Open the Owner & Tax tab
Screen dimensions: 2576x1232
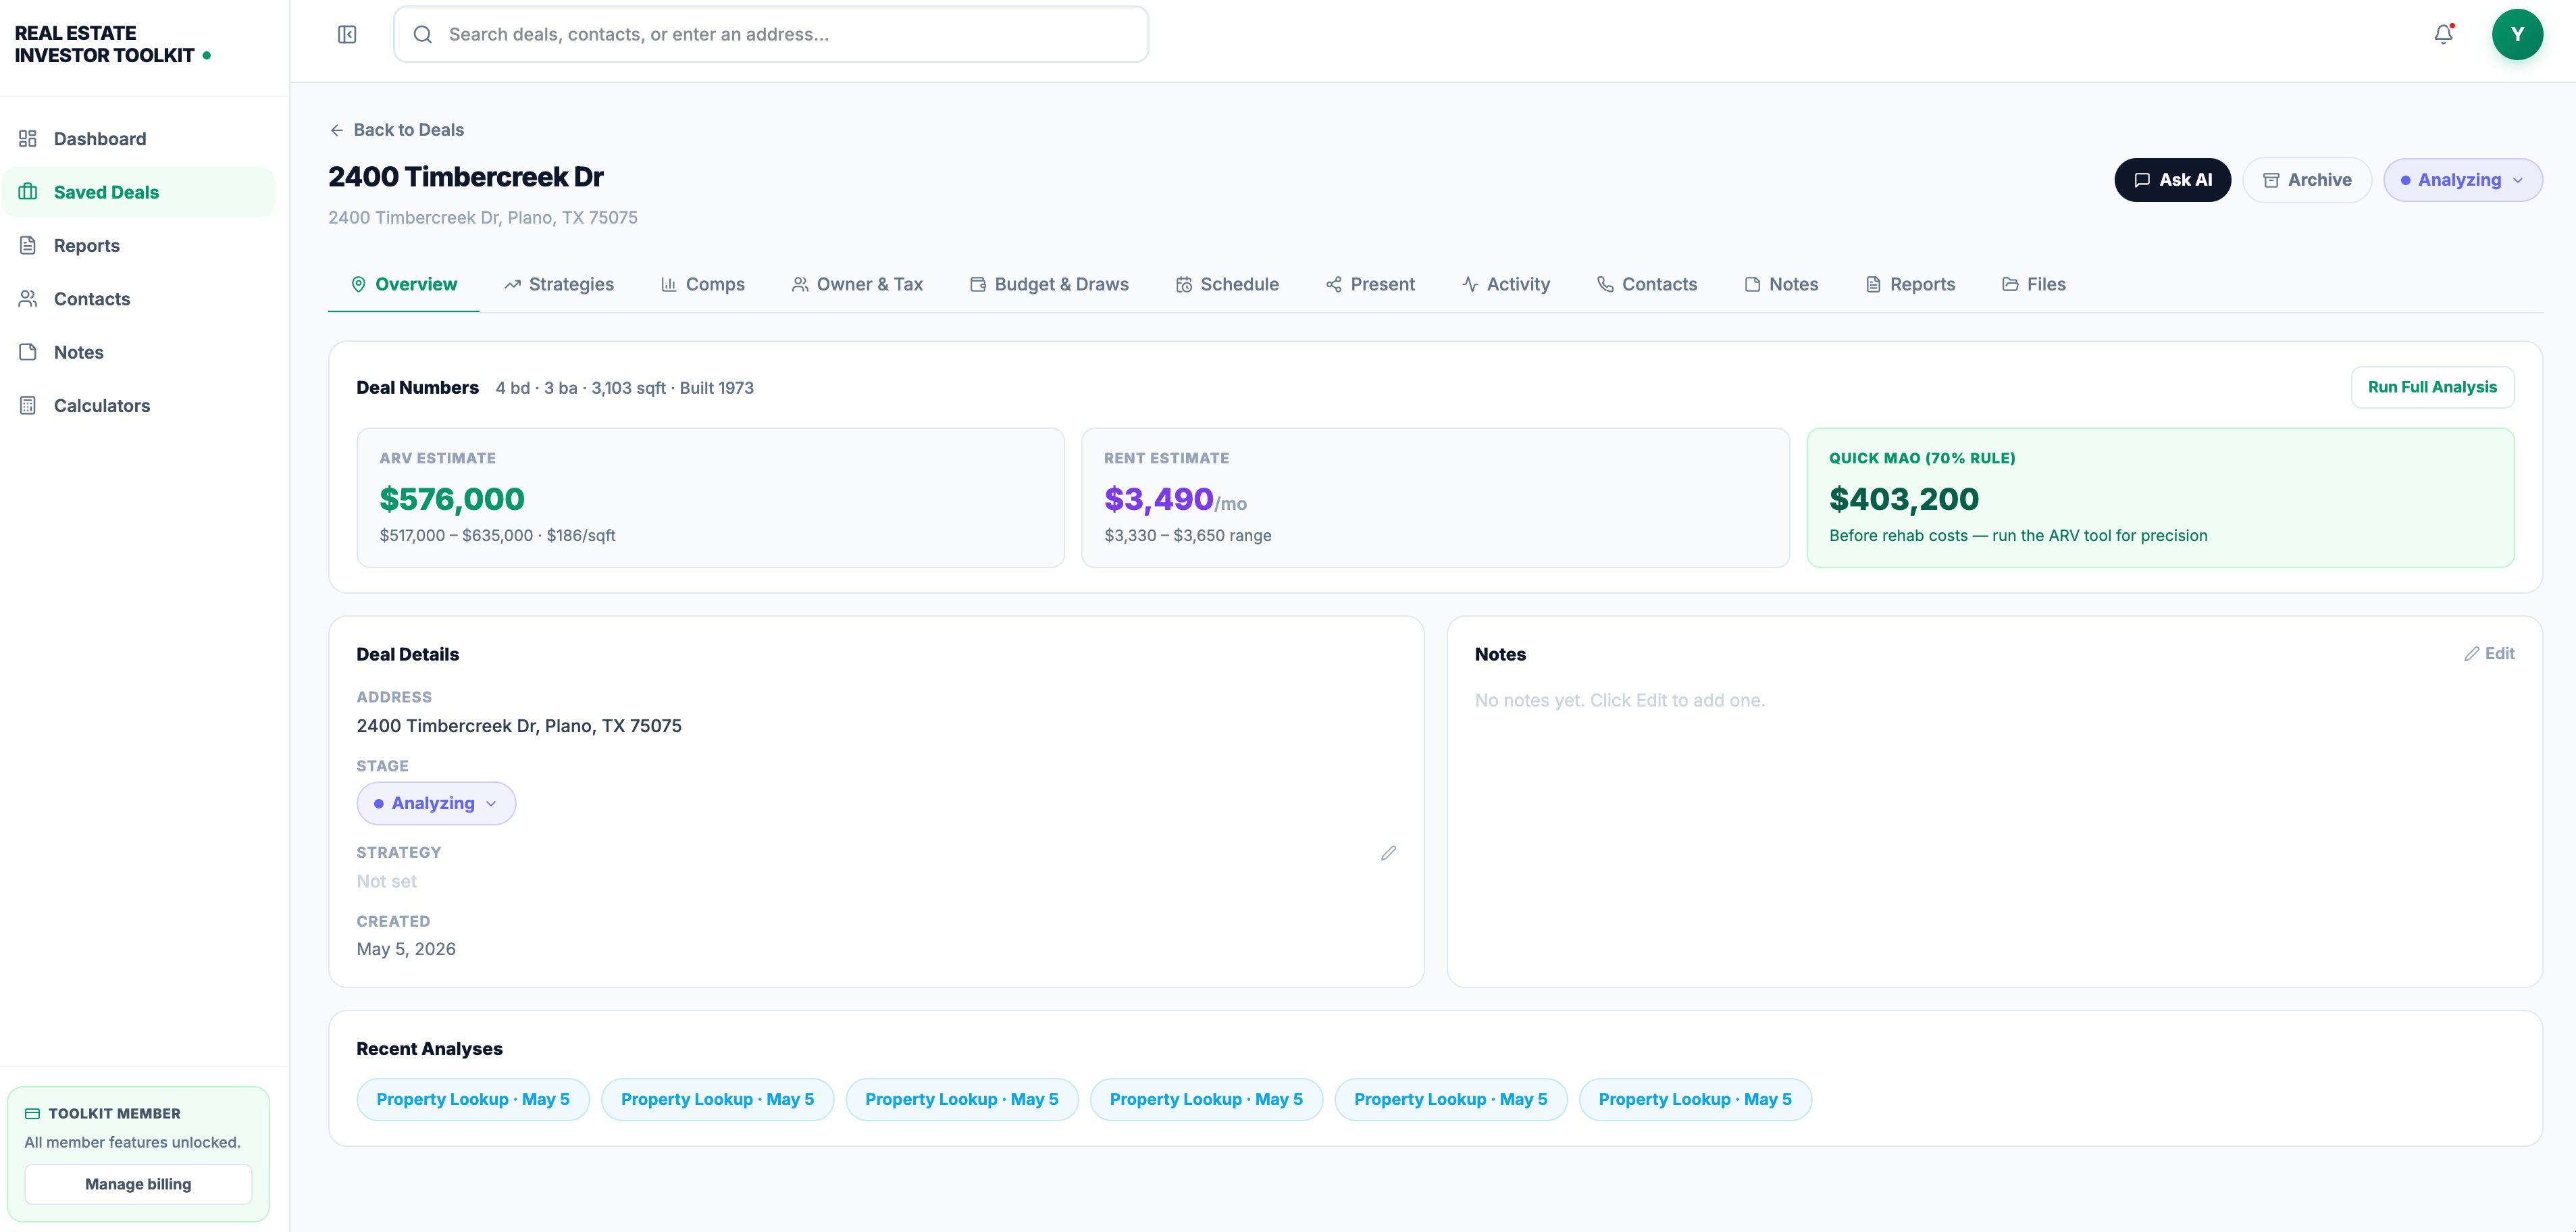click(x=857, y=285)
